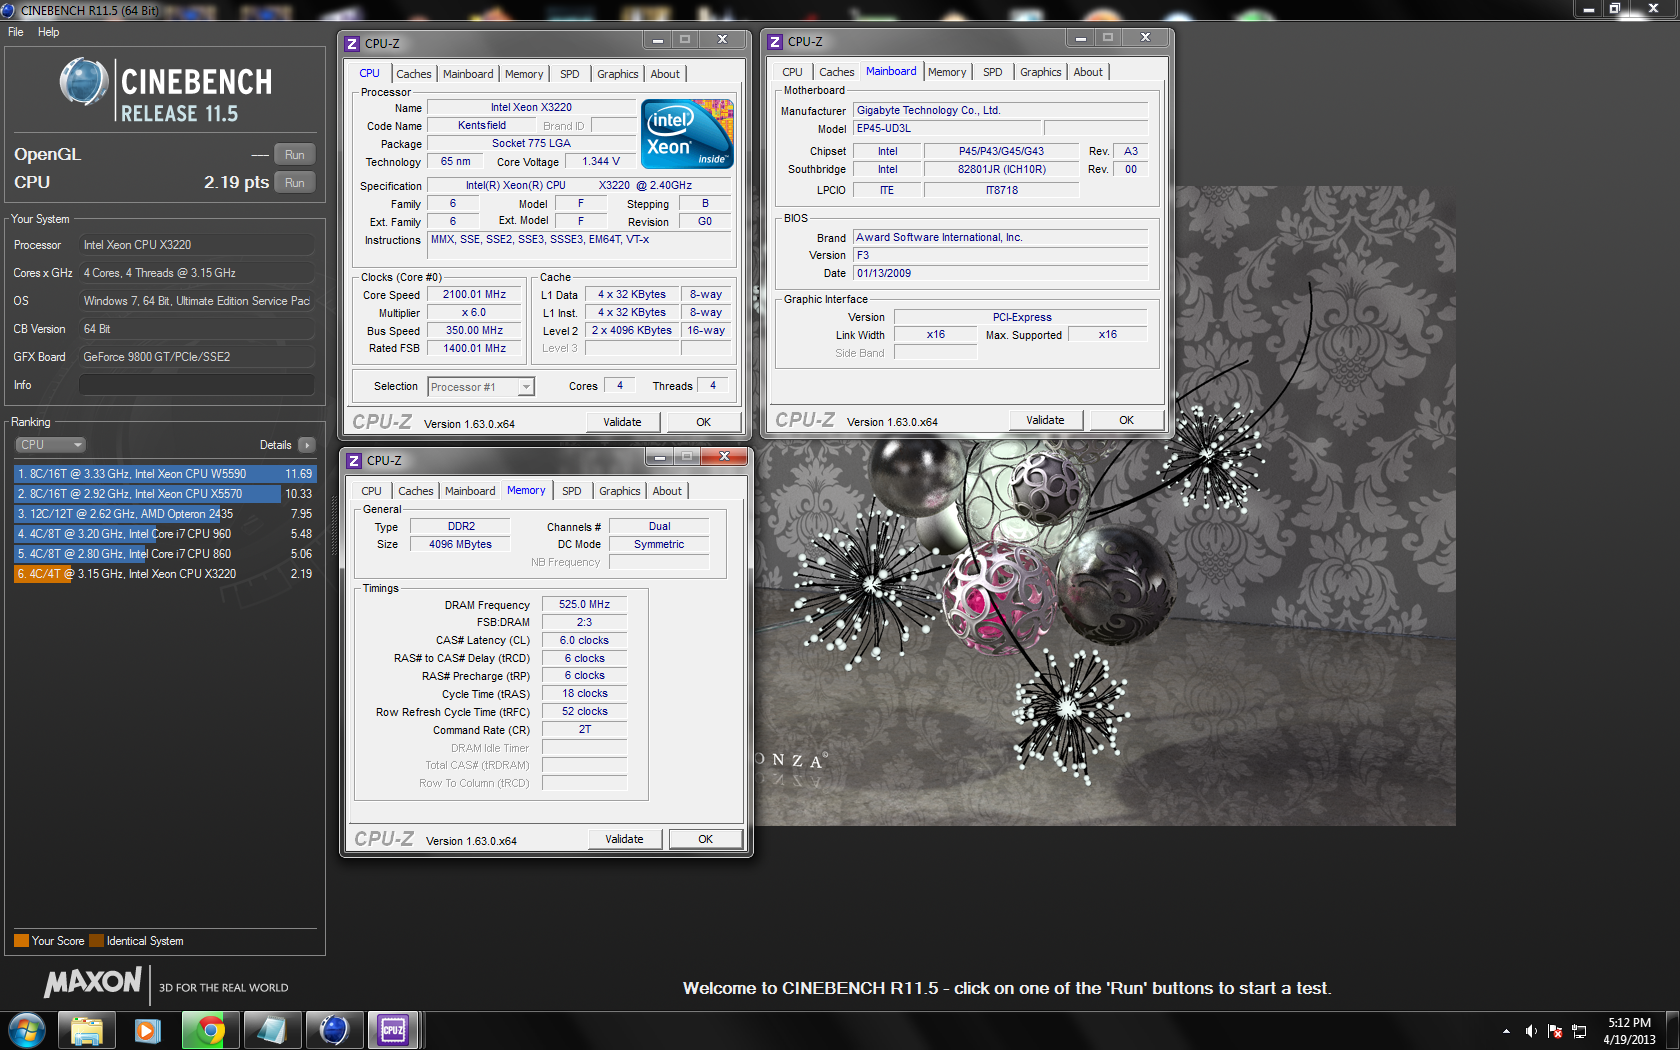Switch to Graphics tab in CPU window
Screen dimensions: 1680x1050
tap(617, 74)
